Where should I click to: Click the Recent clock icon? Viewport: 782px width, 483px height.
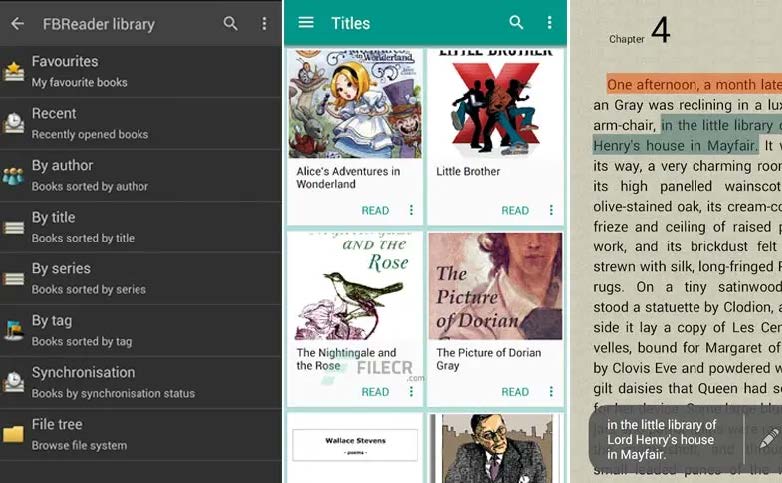(x=13, y=123)
